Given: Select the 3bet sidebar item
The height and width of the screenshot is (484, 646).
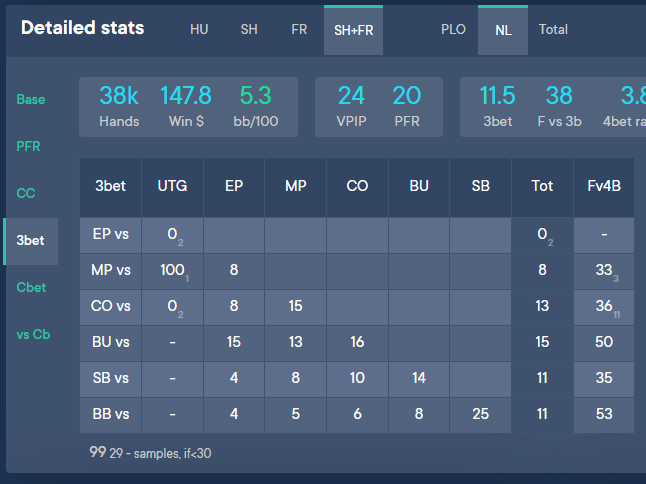Looking at the screenshot, I should [x=30, y=241].
